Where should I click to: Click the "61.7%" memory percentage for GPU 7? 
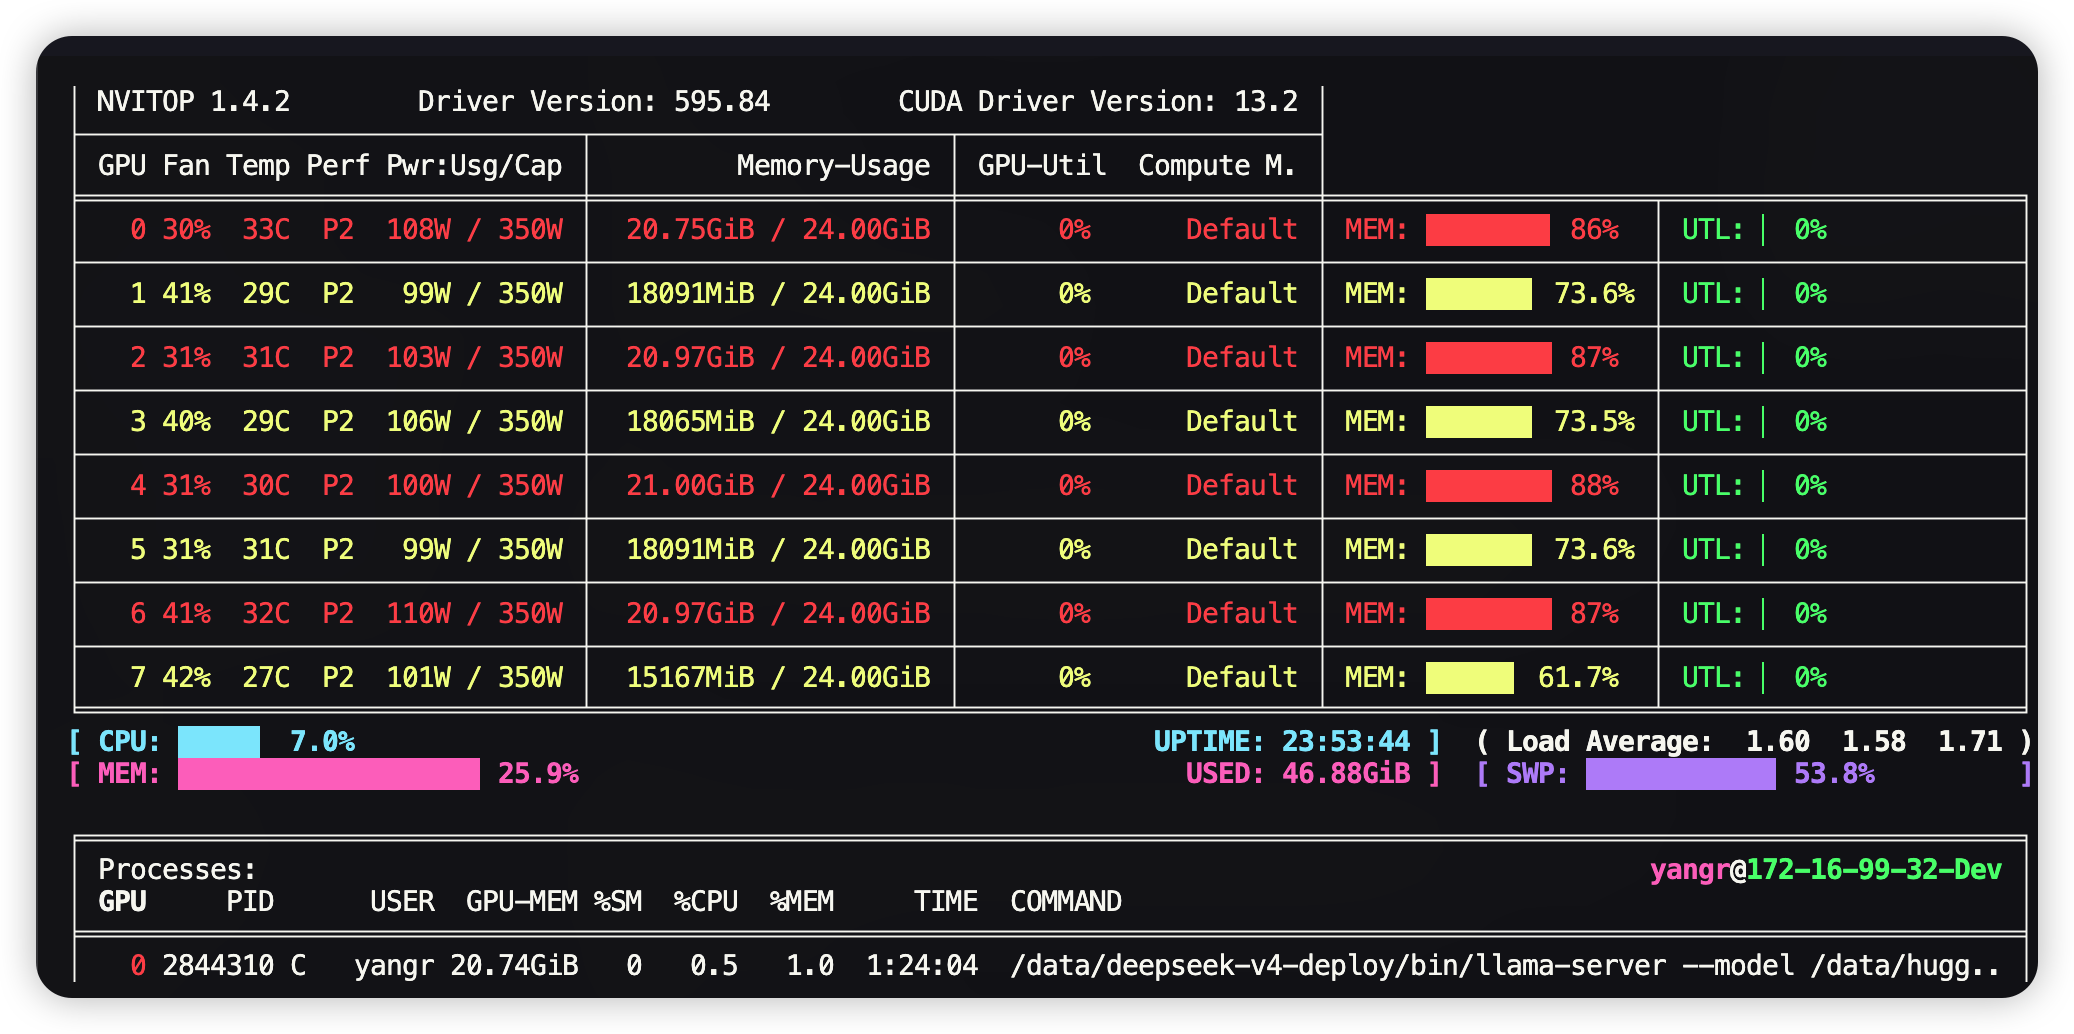tap(1578, 677)
